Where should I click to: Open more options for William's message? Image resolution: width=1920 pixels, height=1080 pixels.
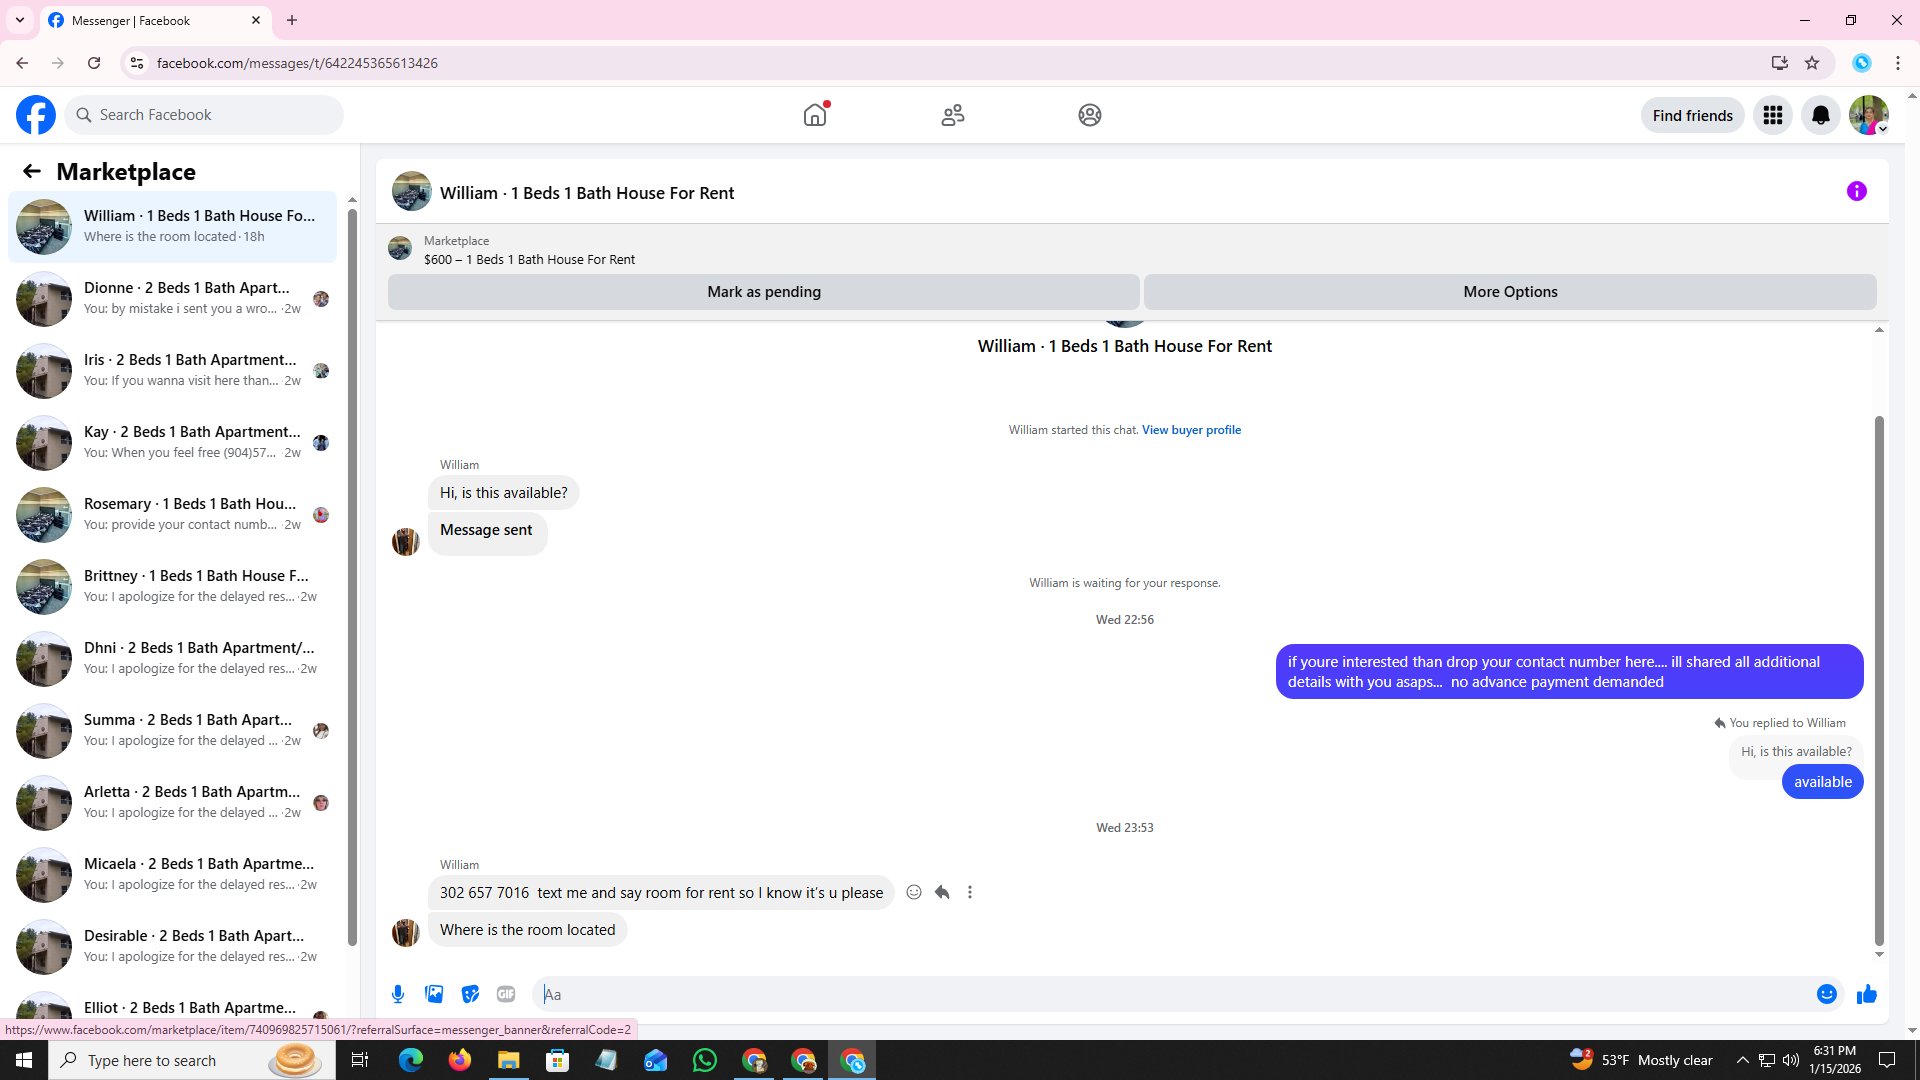(970, 892)
